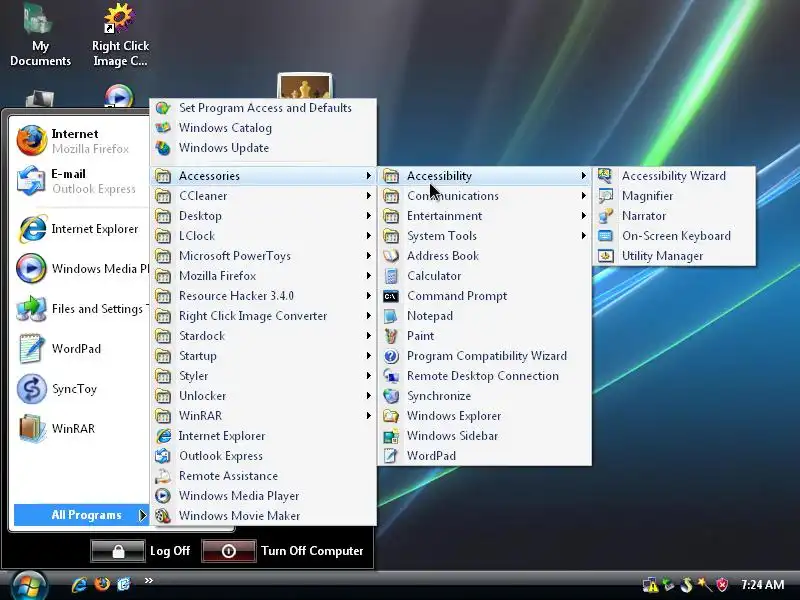Open WinRAR in Start menu left pane
Screen dimensions: 800x600
[x=81, y=429]
